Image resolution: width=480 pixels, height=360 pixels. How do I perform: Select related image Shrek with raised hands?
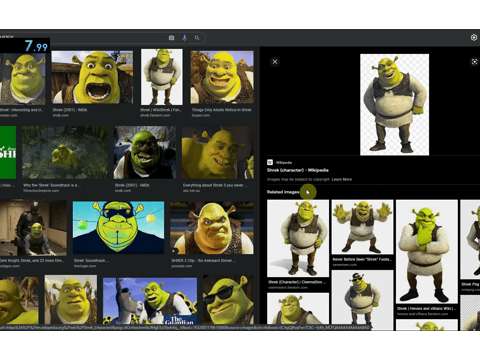[x=362, y=227]
